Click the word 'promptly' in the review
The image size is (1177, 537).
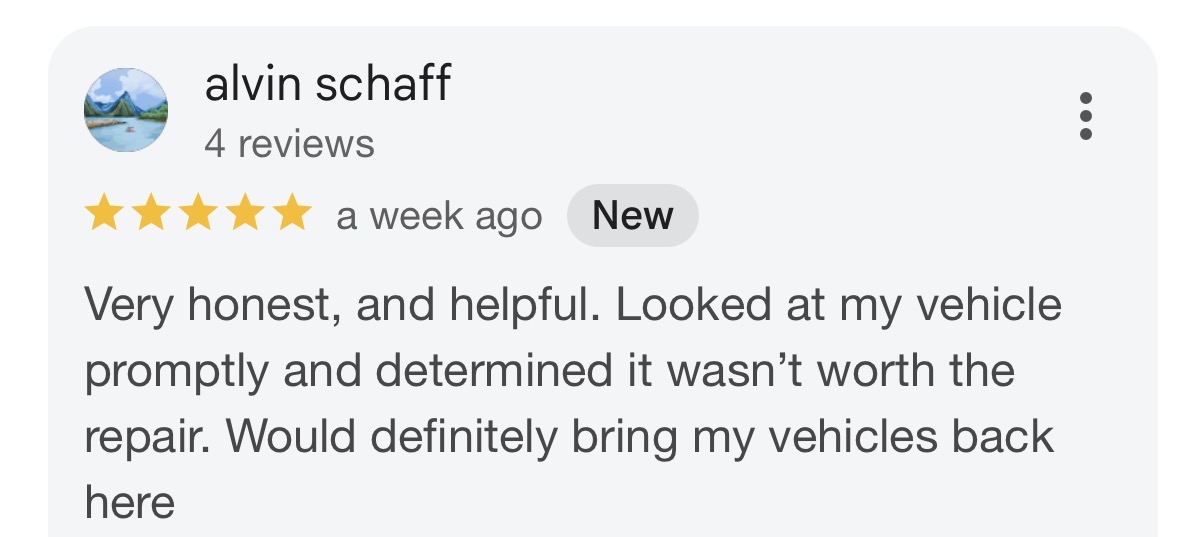tap(177, 373)
